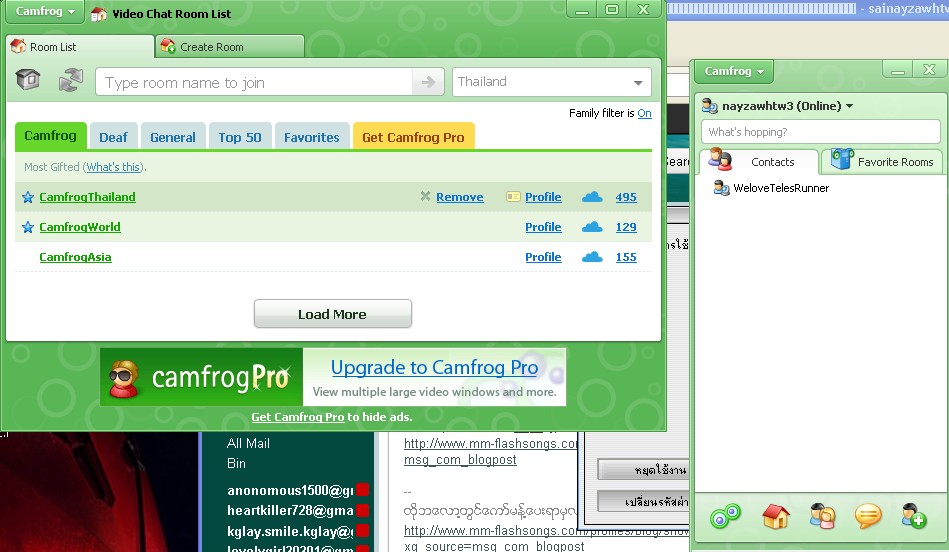The image size is (949, 552).
Task: Click the X icon beside Remove
Action: coord(425,196)
